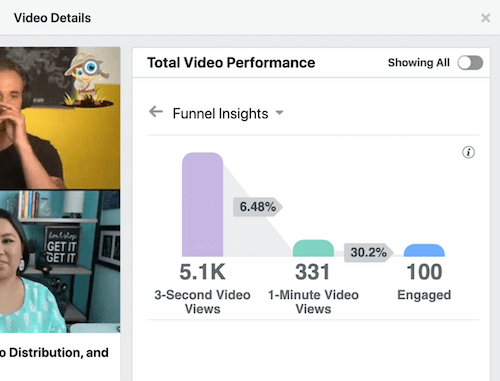Click the 30.2% conversion label

pos(368,252)
